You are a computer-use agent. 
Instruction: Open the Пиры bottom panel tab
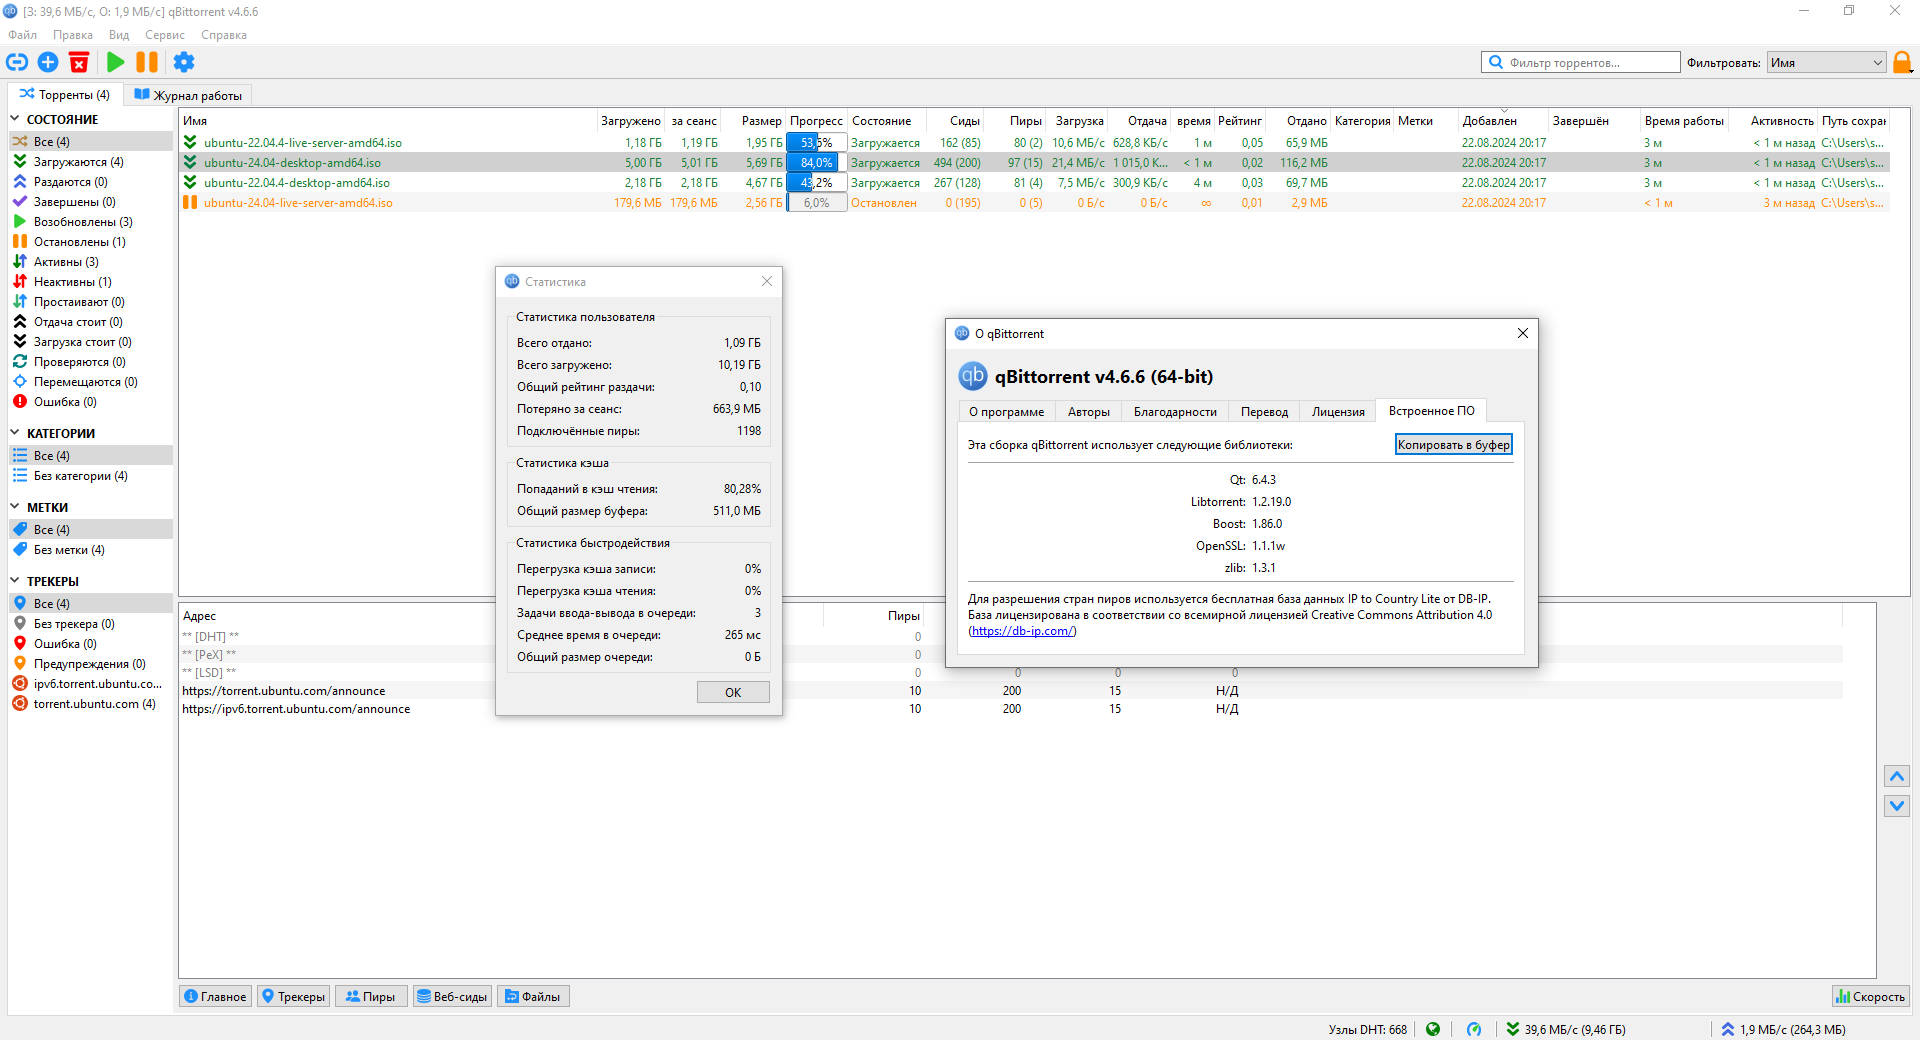point(371,997)
